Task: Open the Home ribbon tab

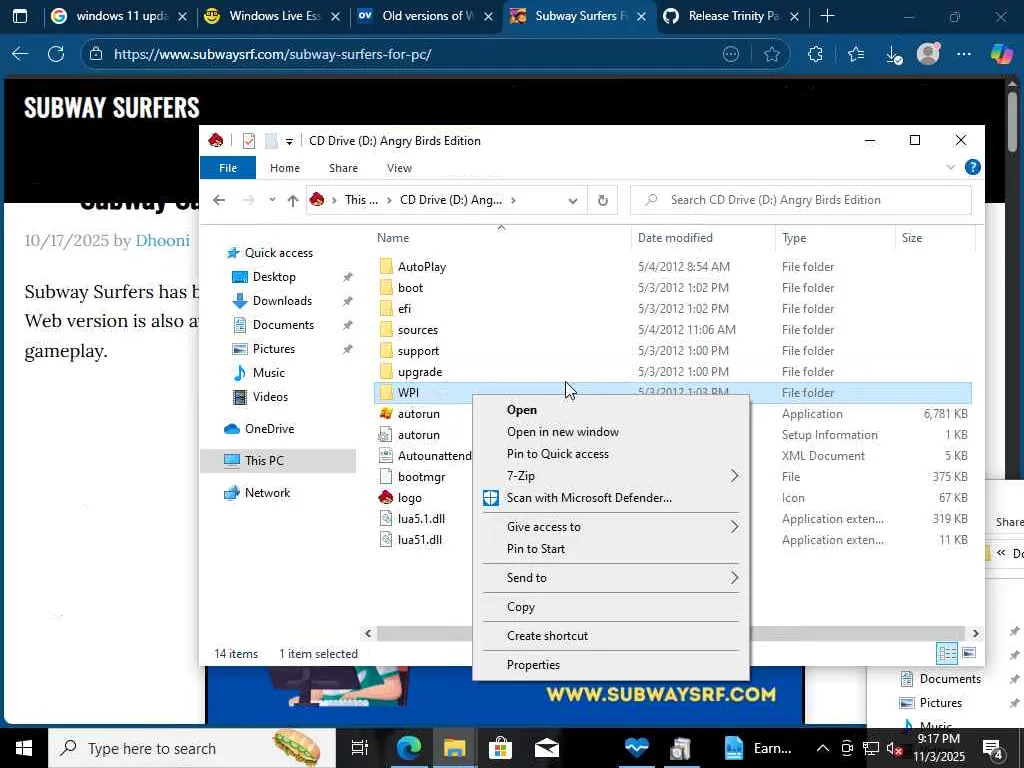Action: [285, 168]
